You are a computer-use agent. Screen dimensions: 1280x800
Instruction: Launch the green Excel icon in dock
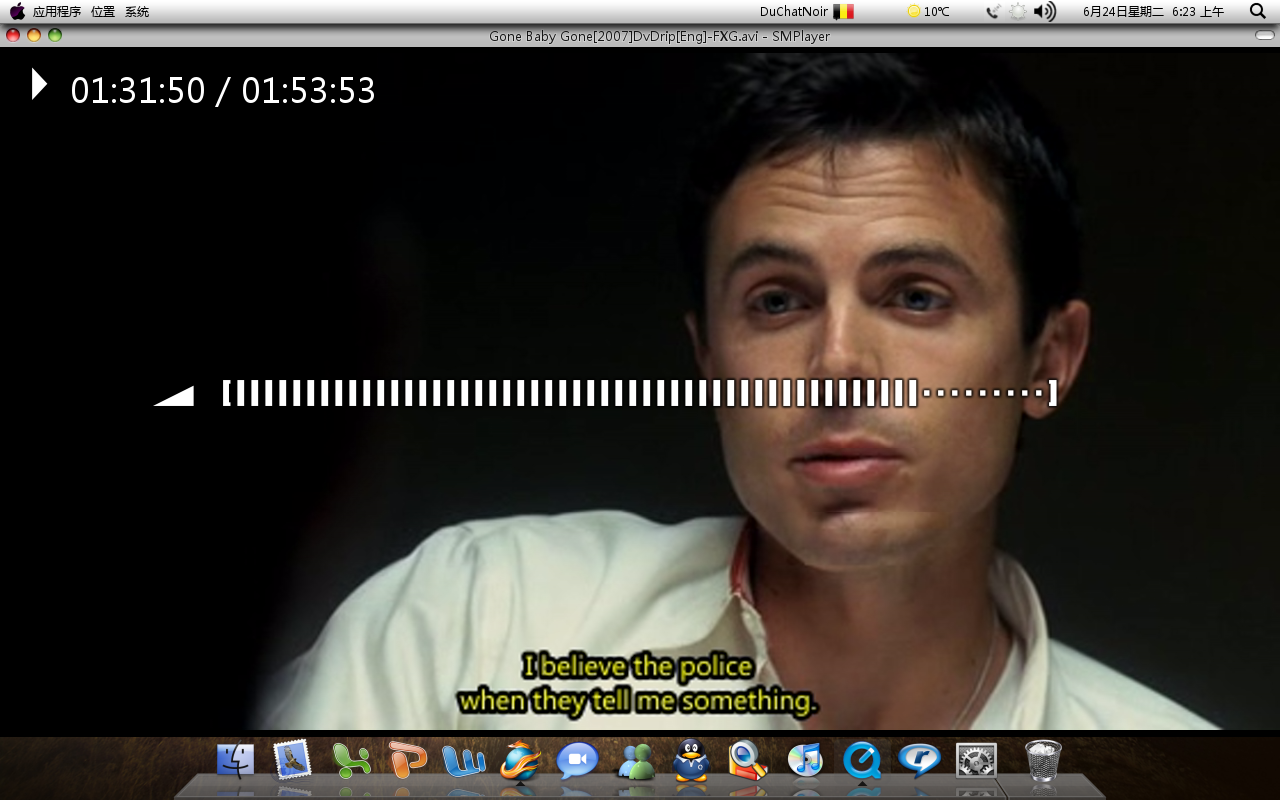(x=351, y=760)
